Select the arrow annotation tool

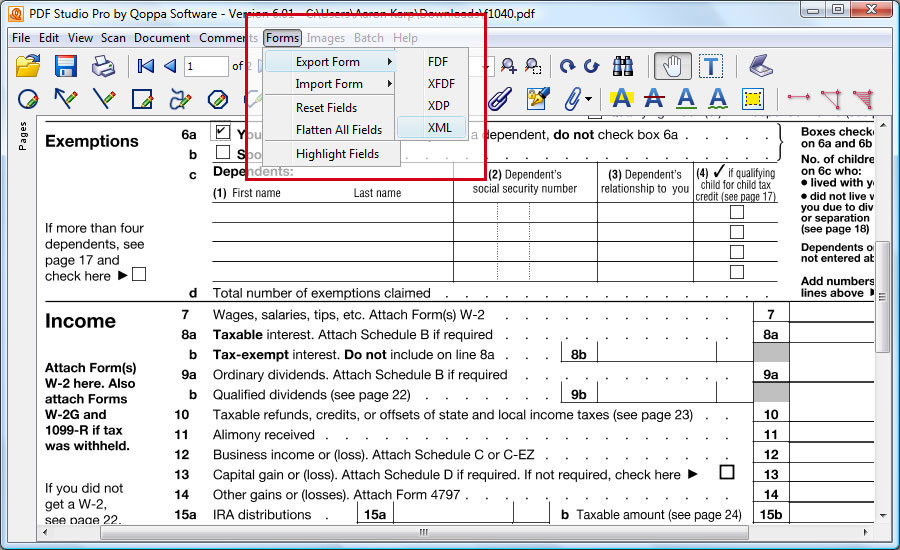coord(65,99)
